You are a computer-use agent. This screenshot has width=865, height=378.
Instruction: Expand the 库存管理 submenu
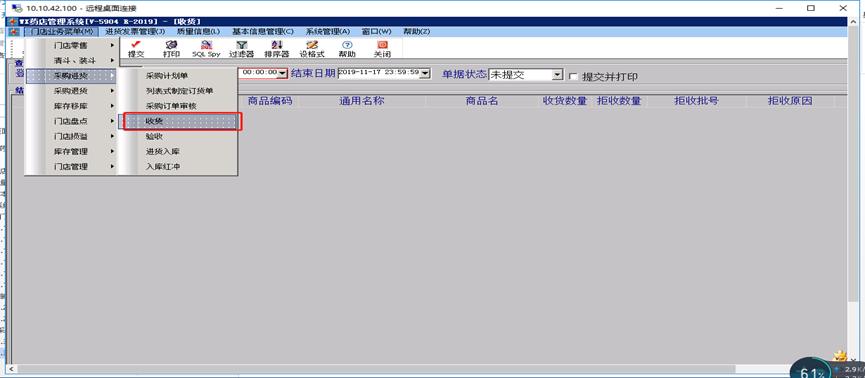[x=72, y=151]
